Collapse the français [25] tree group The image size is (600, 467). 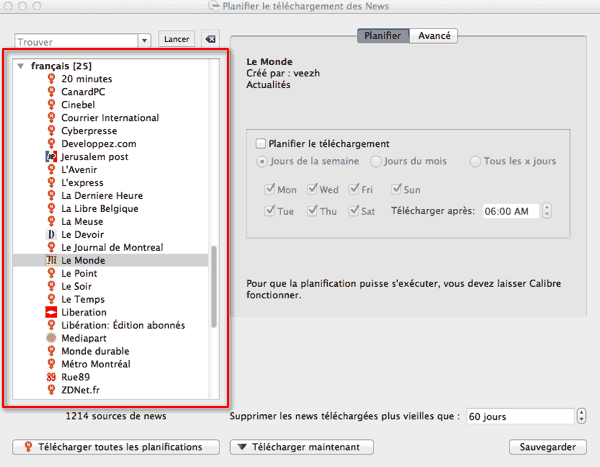[21, 66]
